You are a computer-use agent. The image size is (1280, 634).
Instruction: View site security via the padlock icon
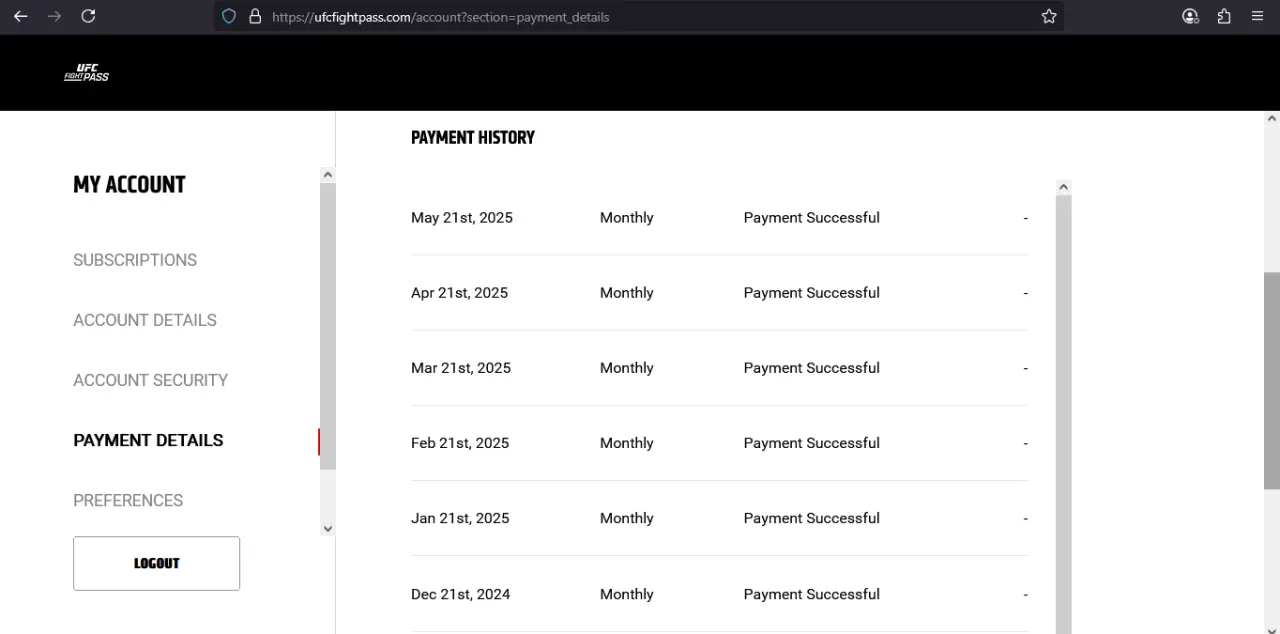pos(255,16)
